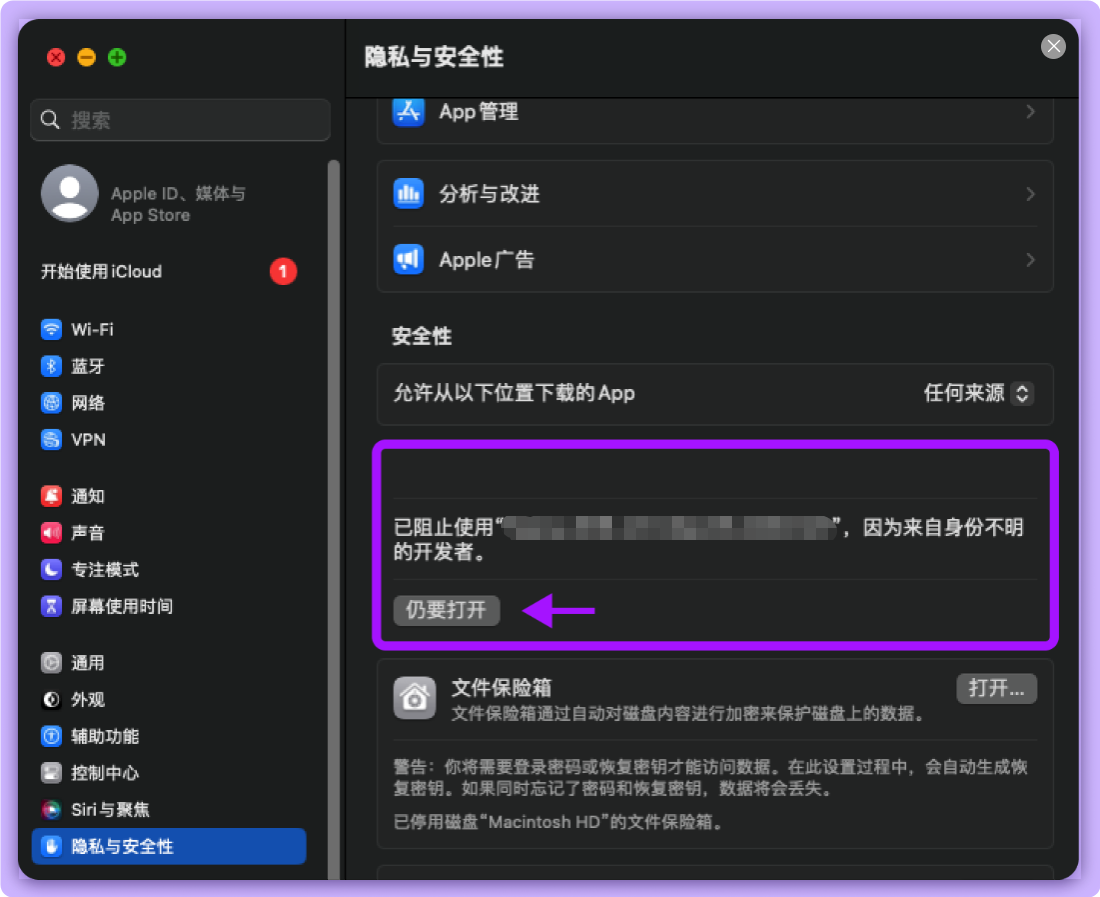Click the 隐私与安全性 hand icon

click(x=51, y=847)
